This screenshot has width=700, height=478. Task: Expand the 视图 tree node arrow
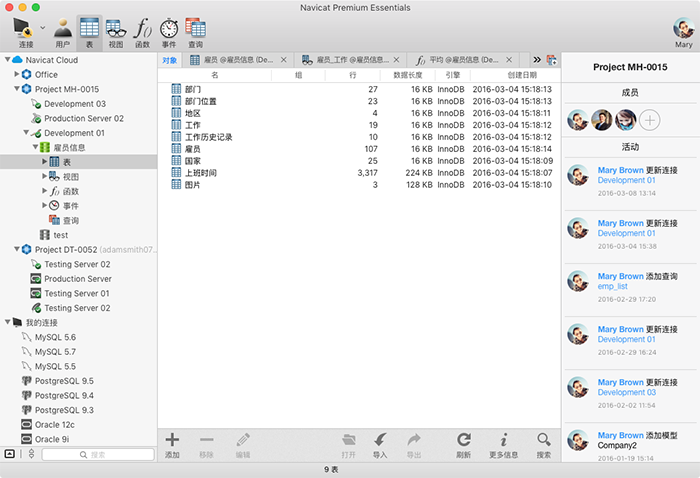coord(45,176)
